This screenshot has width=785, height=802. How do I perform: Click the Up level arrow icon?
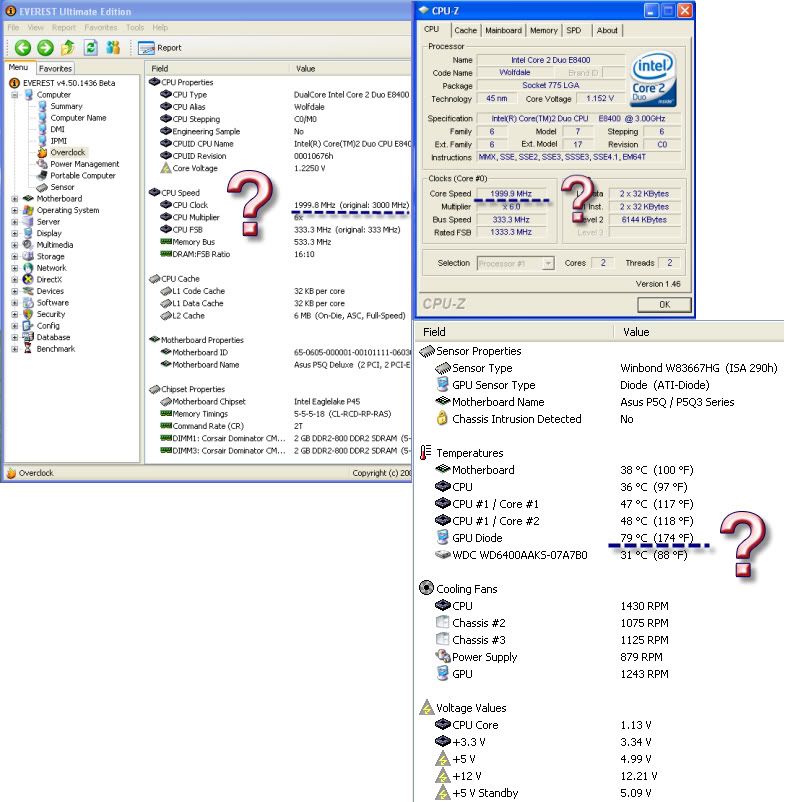click(x=68, y=48)
